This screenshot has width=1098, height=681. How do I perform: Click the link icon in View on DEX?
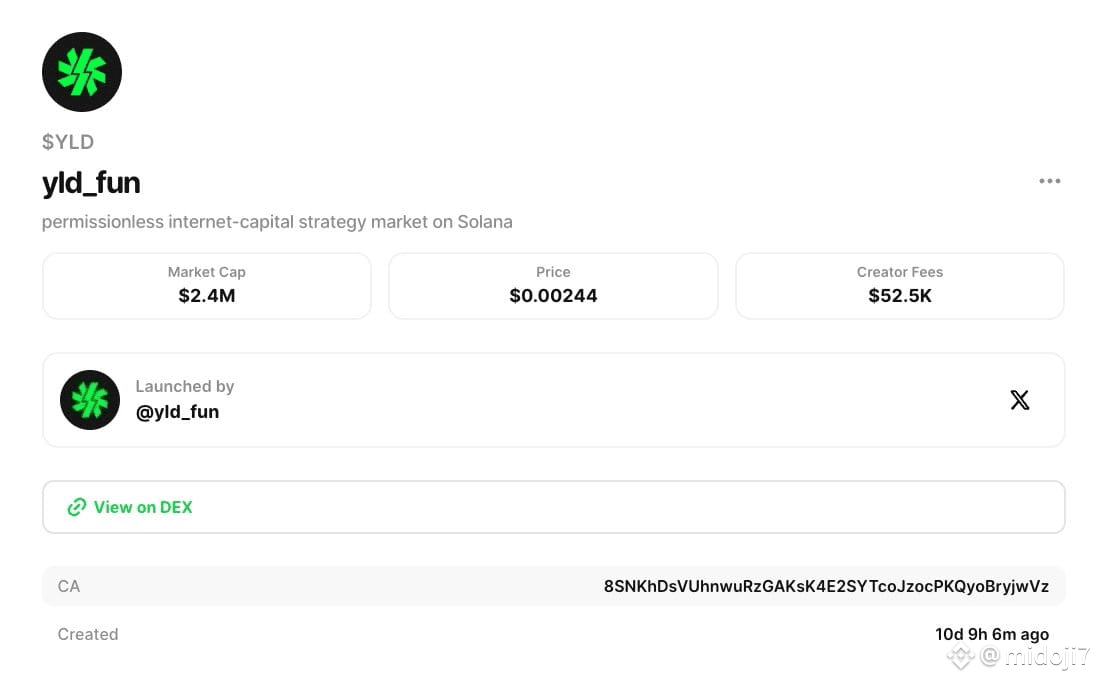click(x=76, y=507)
